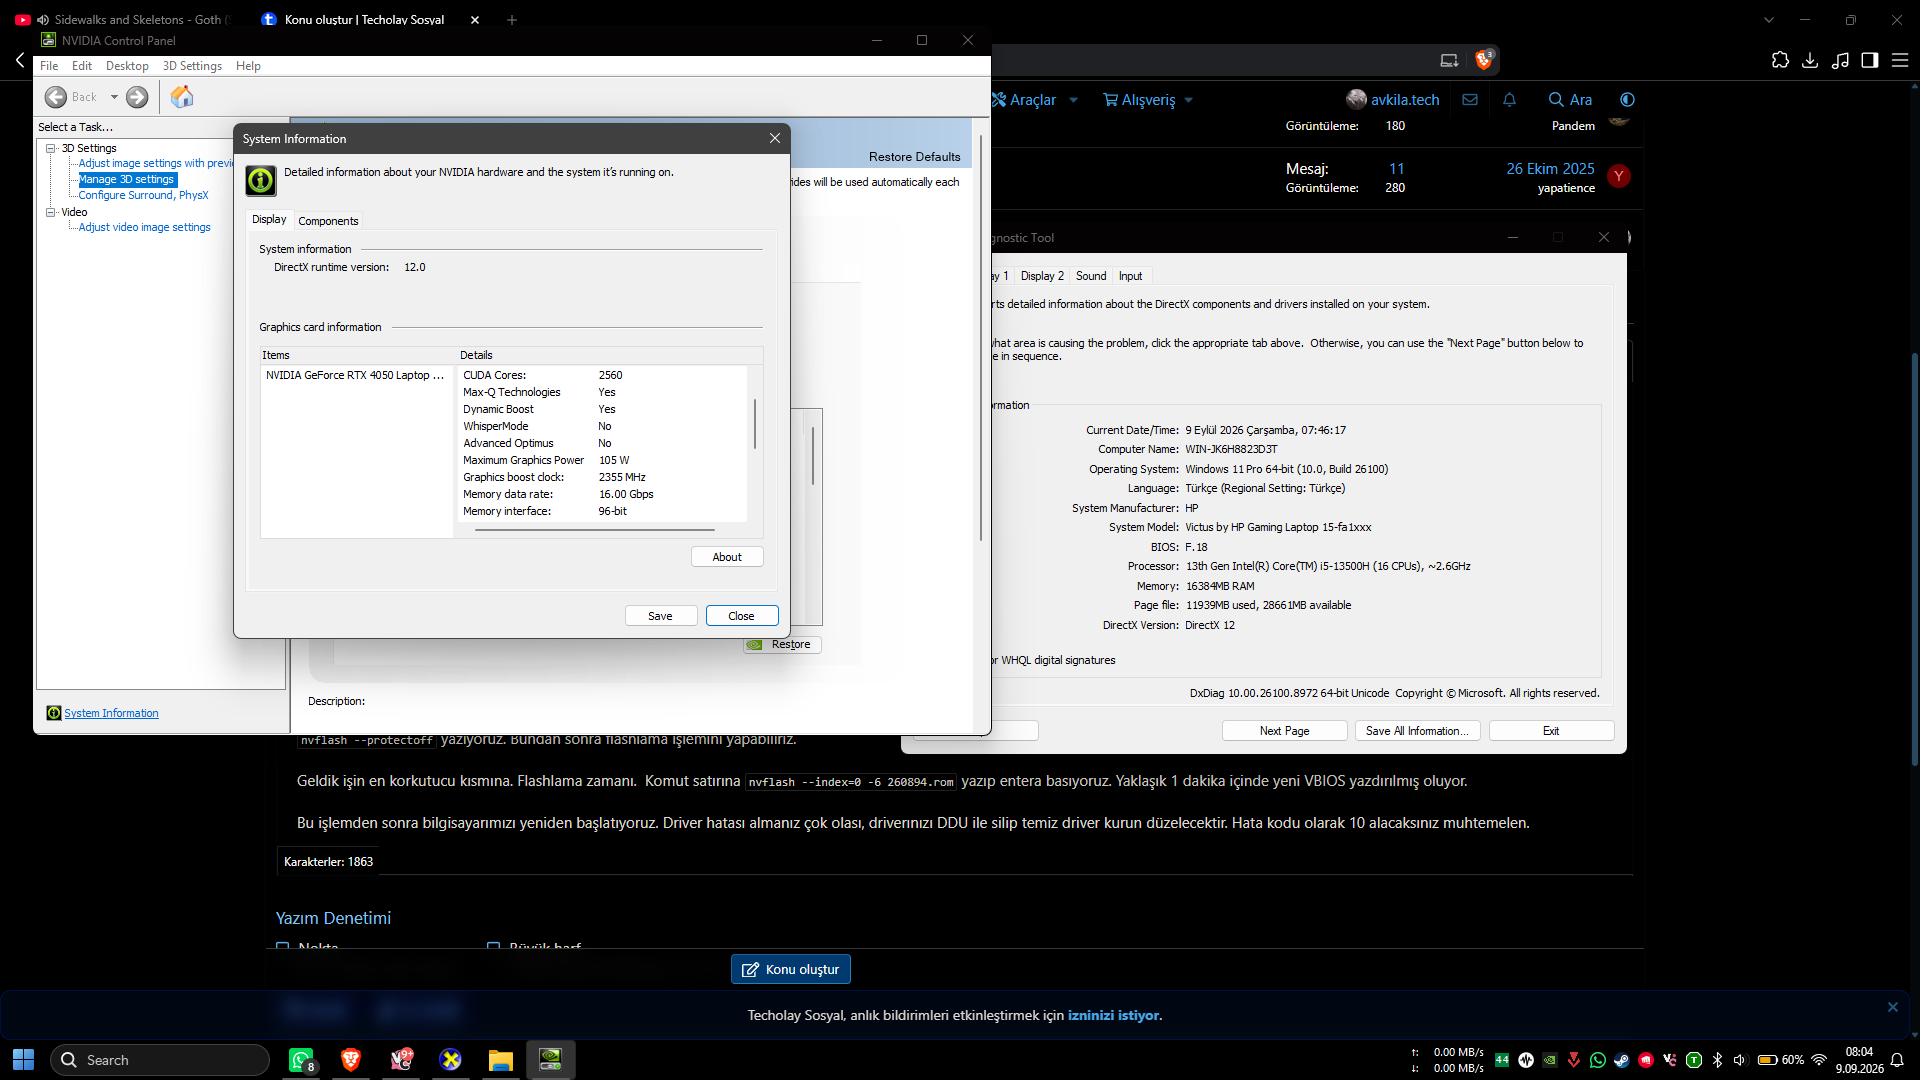This screenshot has width=1920, height=1080.
Task: Click the Back arrow in NVIDIA Control Panel
Action: 56,97
